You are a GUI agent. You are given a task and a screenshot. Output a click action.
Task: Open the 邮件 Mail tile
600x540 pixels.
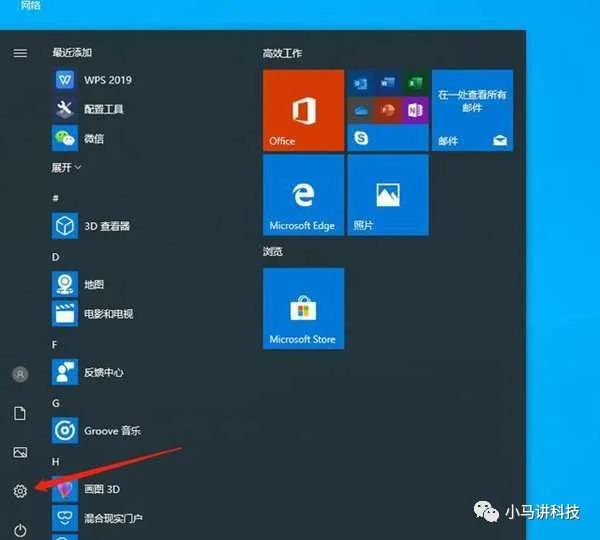pyautogui.click(x=473, y=110)
